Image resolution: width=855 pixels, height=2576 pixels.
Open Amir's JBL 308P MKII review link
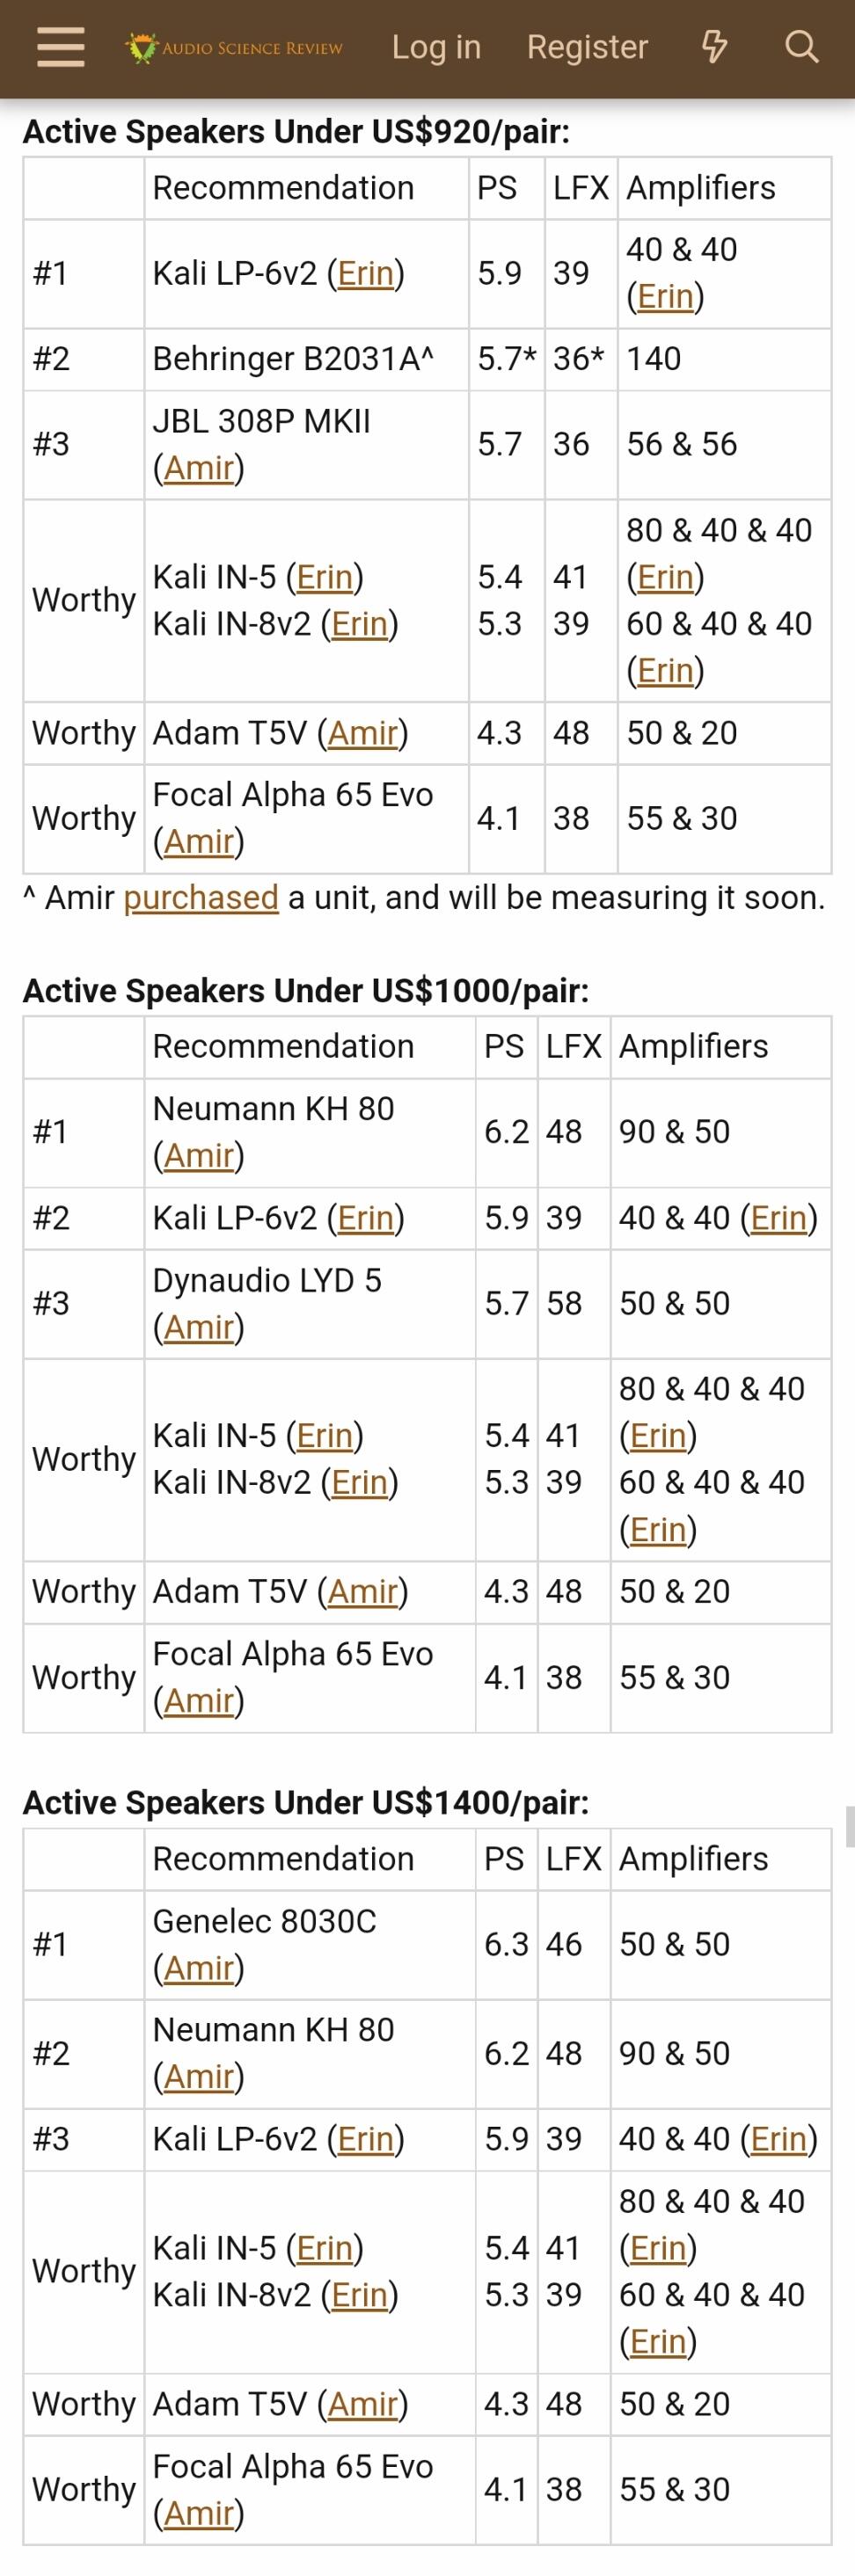198,467
